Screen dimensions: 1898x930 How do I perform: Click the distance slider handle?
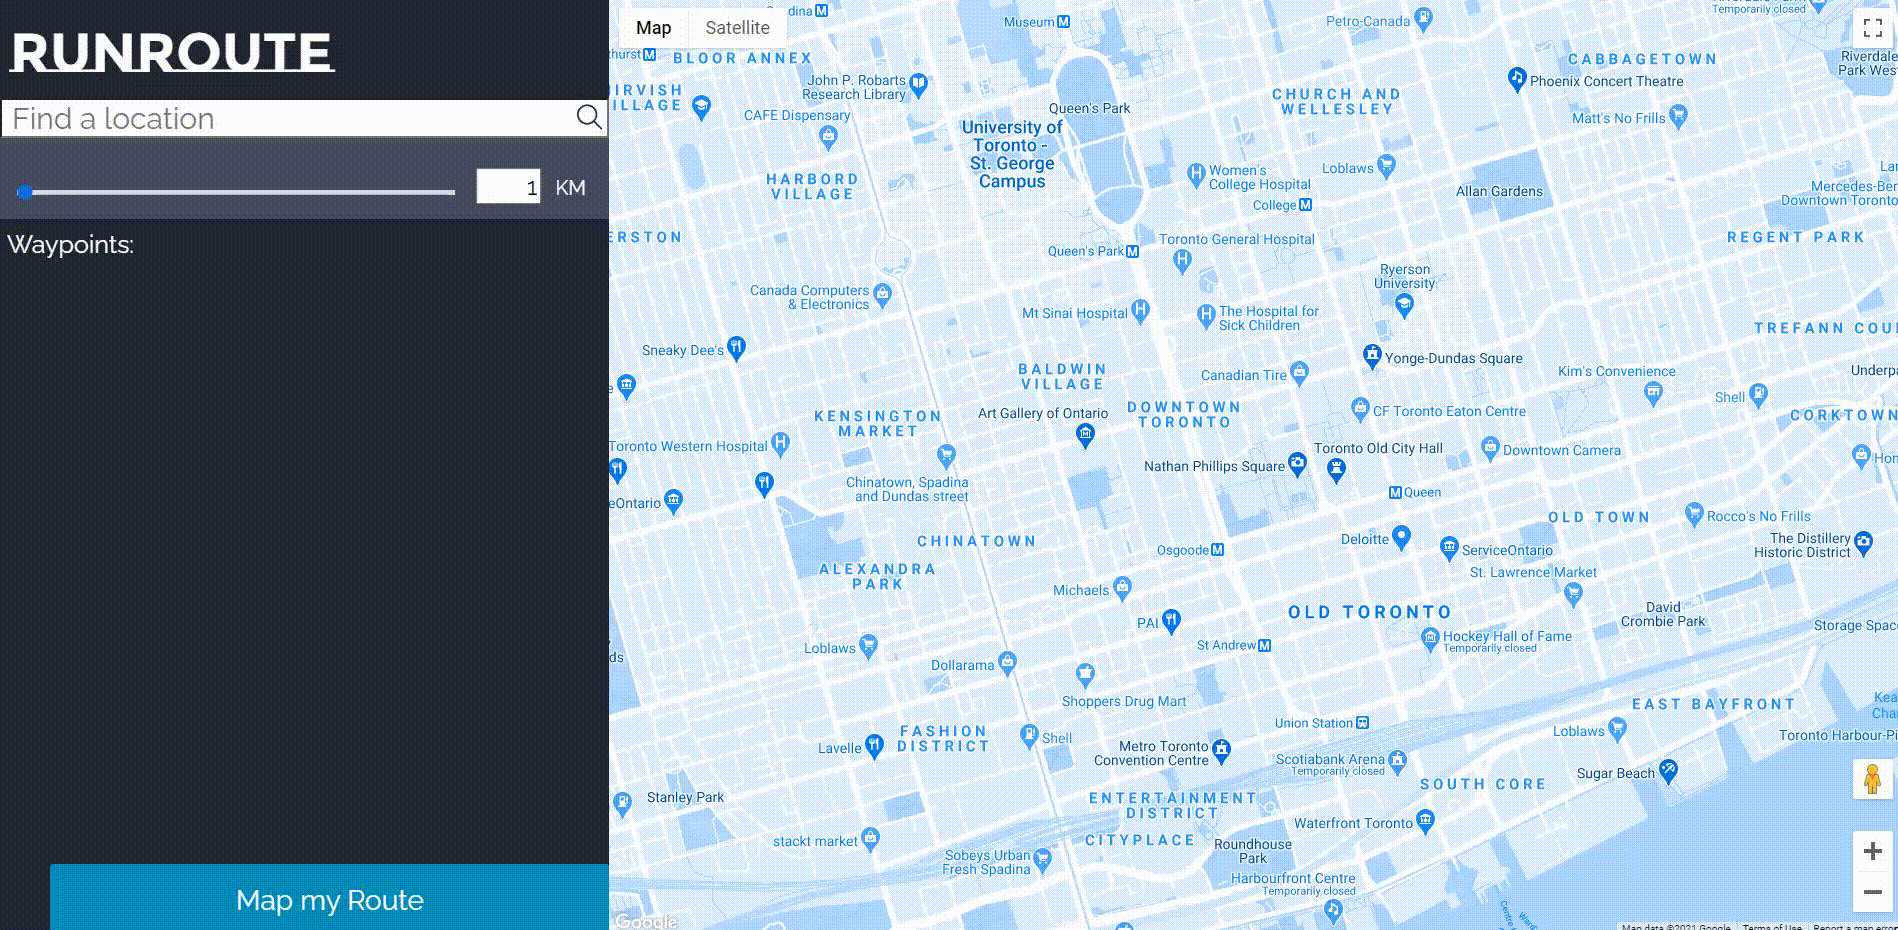click(25, 192)
